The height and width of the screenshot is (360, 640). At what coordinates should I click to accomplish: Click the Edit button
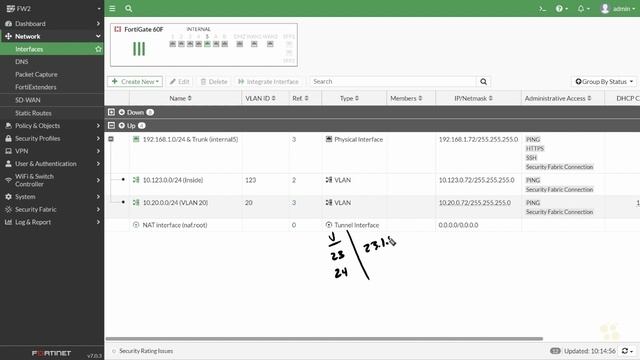pyautogui.click(x=180, y=82)
